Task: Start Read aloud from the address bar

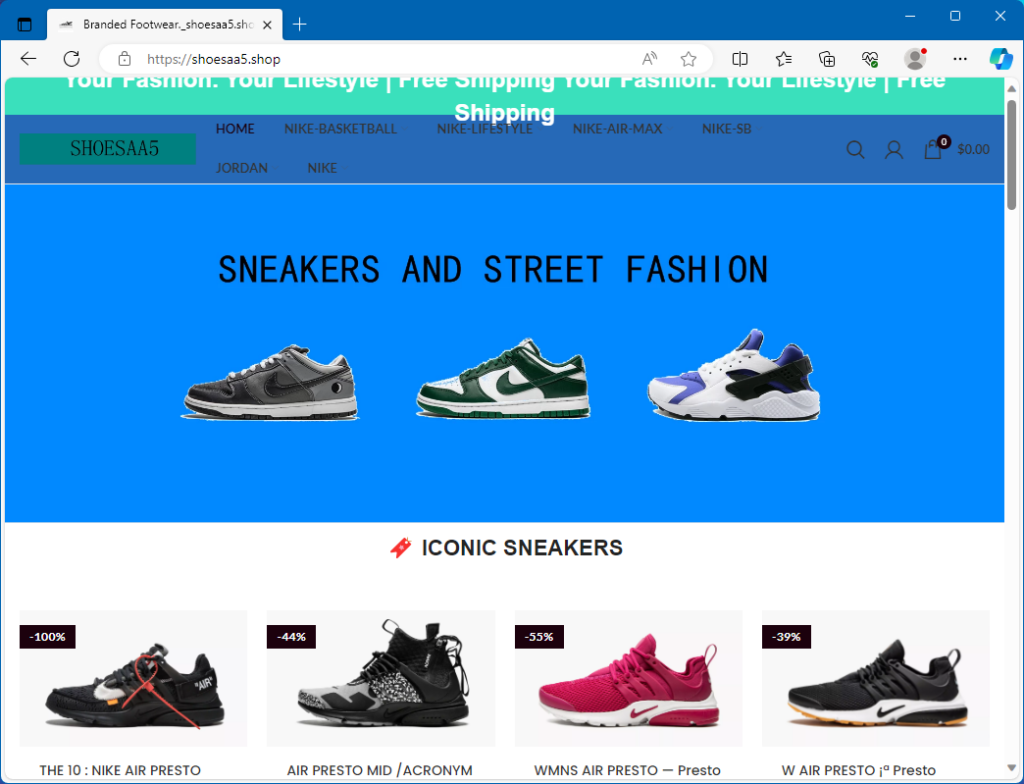Action: [649, 59]
